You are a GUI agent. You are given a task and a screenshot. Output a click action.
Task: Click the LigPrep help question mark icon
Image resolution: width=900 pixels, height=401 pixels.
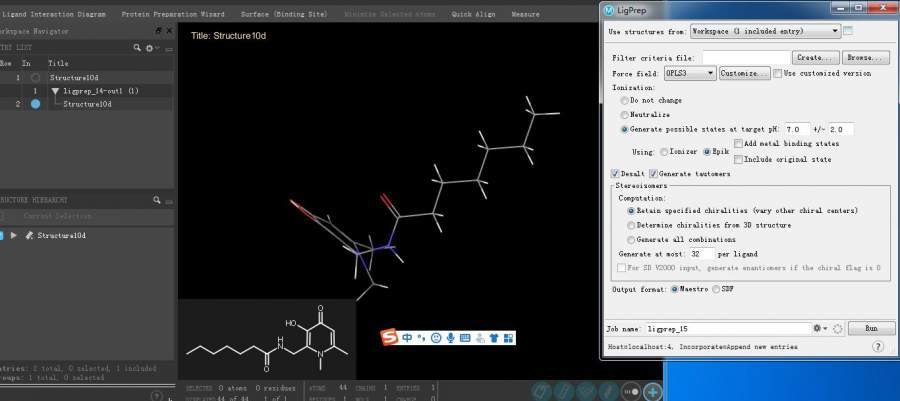point(877,347)
